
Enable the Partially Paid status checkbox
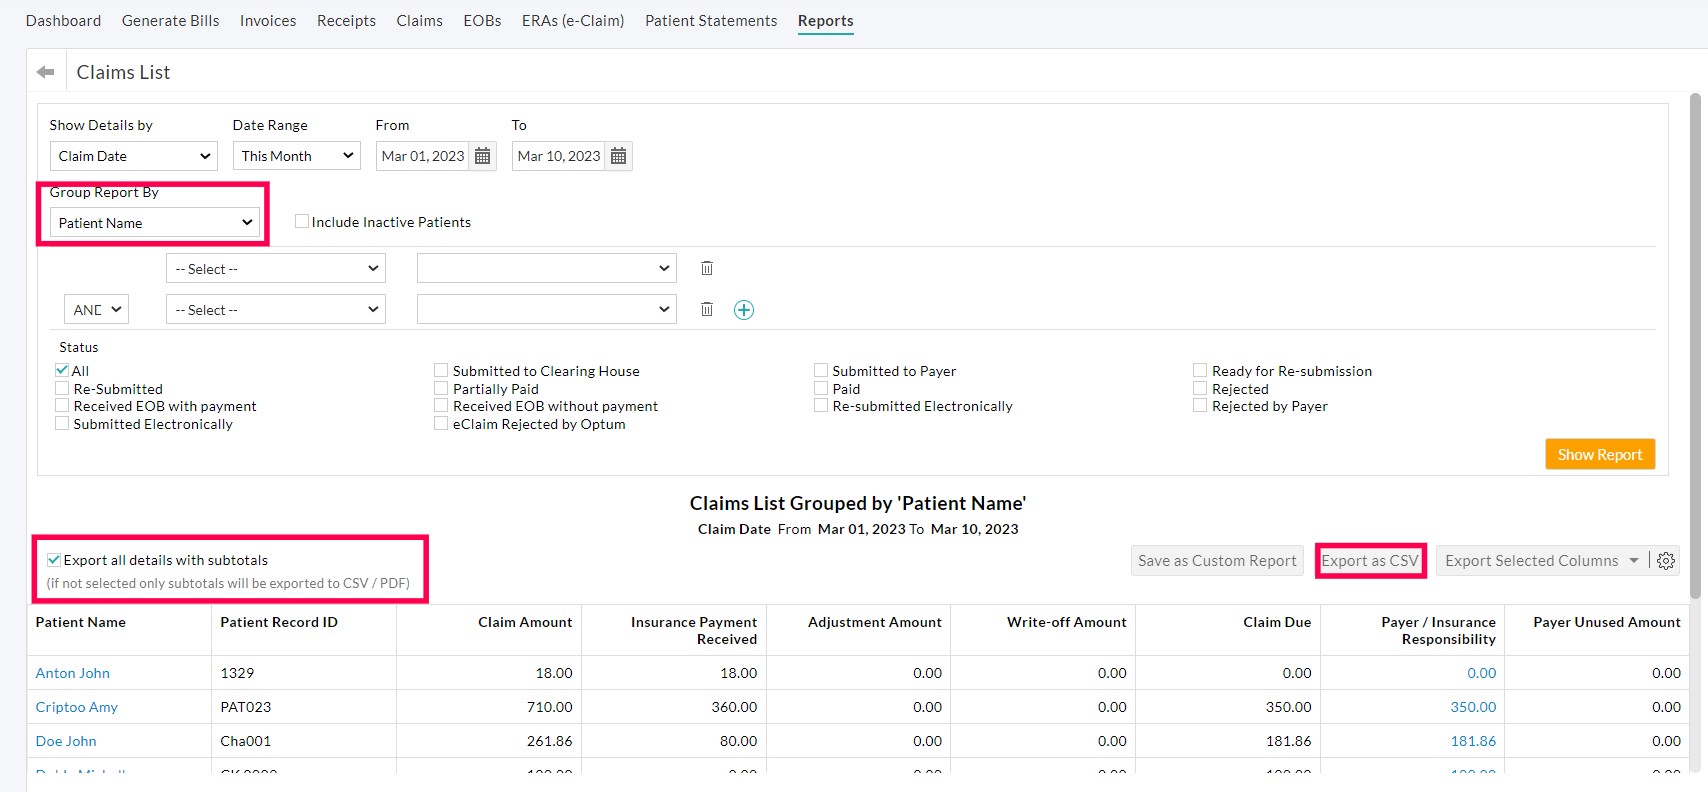click(441, 389)
